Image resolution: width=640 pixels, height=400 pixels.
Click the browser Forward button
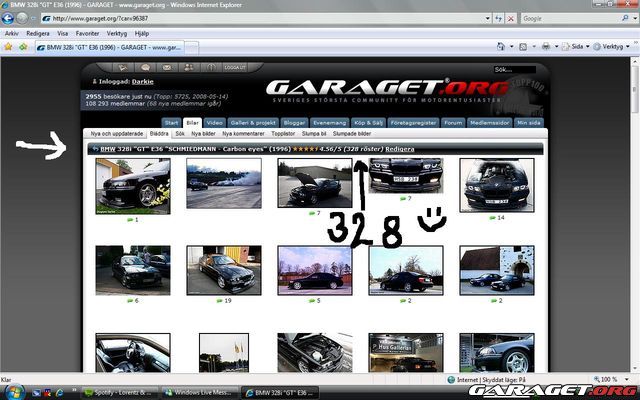22,18
